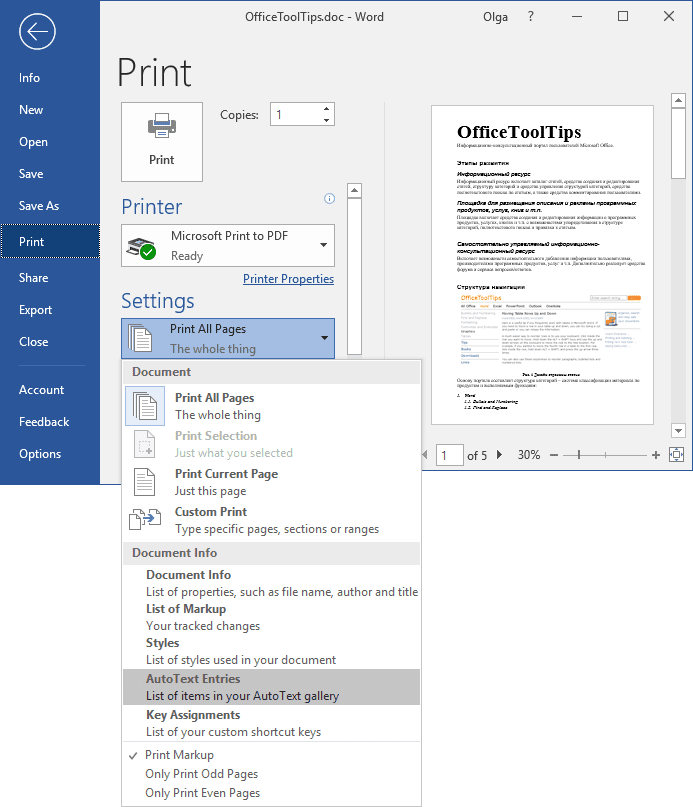Go back using the circled arrow

[x=37, y=31]
